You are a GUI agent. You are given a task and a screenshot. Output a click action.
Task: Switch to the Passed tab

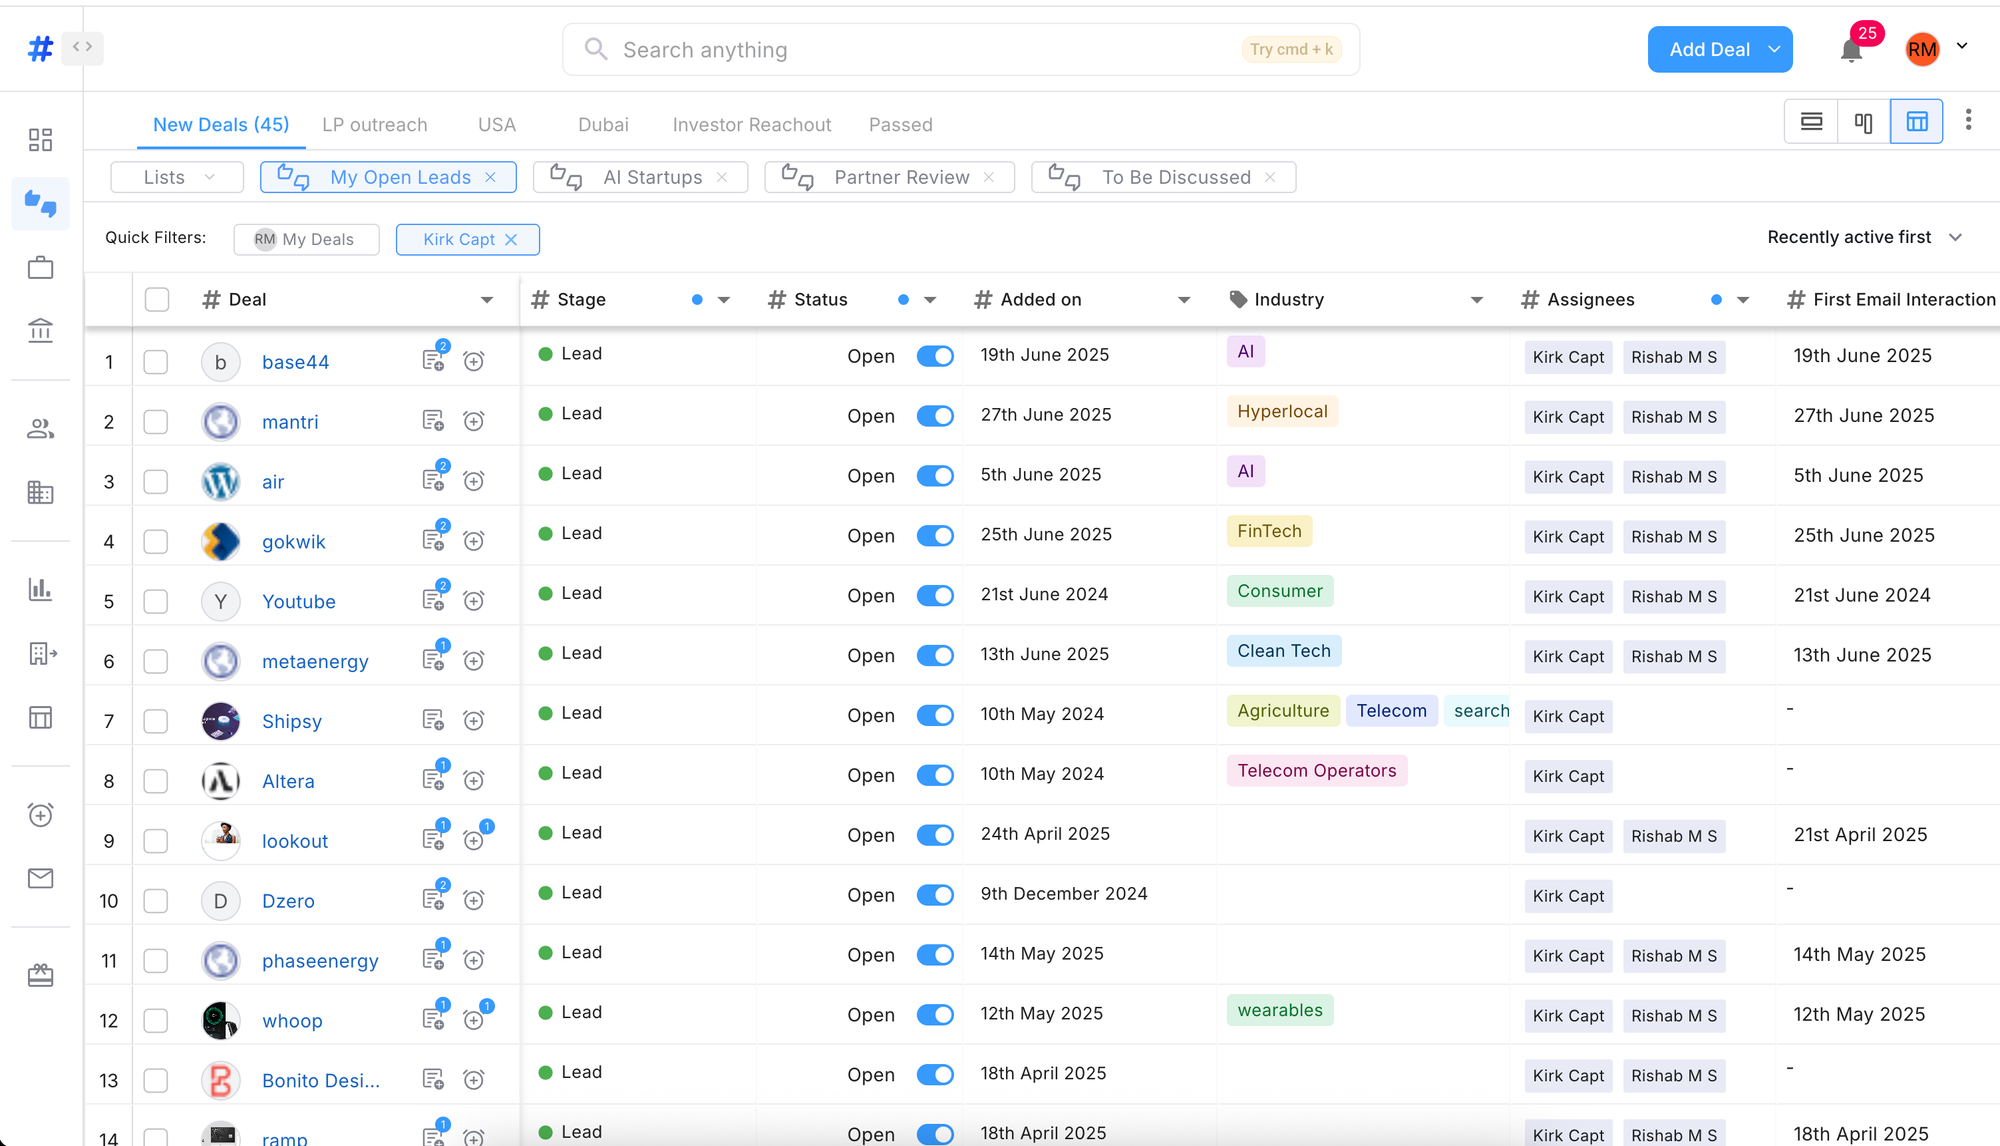click(900, 125)
